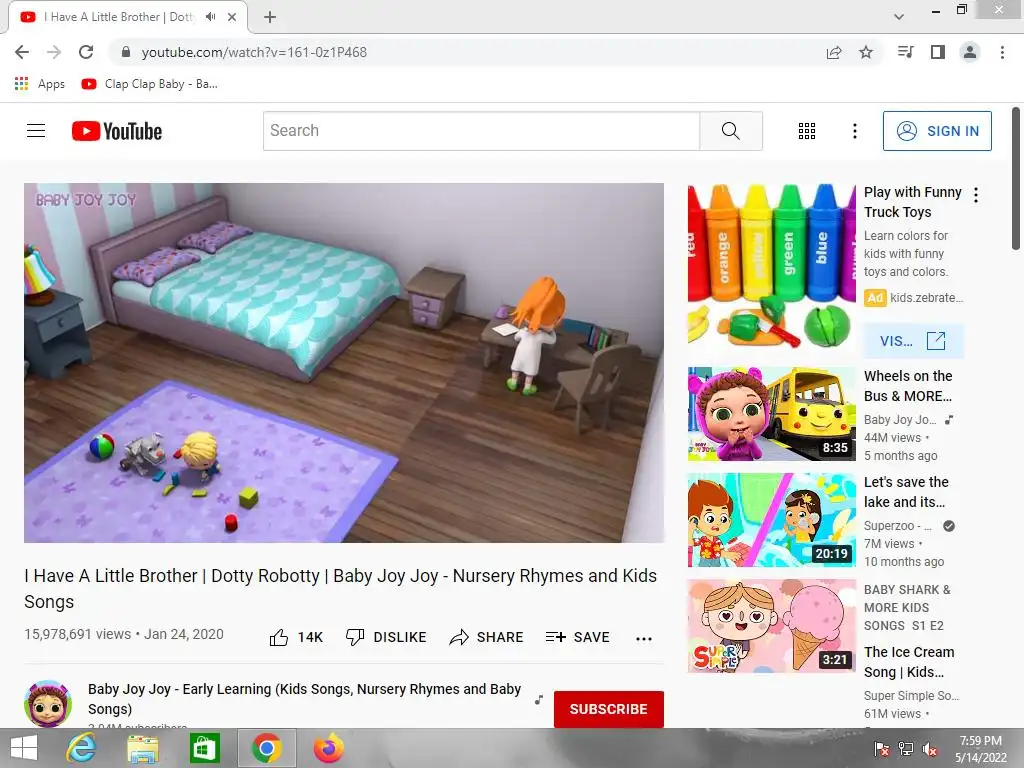The height and width of the screenshot is (768, 1024).
Task: Toggle the Chrome side panel
Action: [938, 52]
